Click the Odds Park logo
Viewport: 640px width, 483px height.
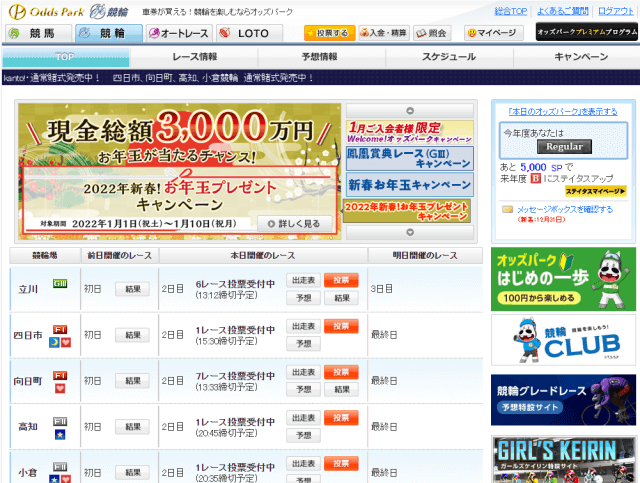pos(46,12)
